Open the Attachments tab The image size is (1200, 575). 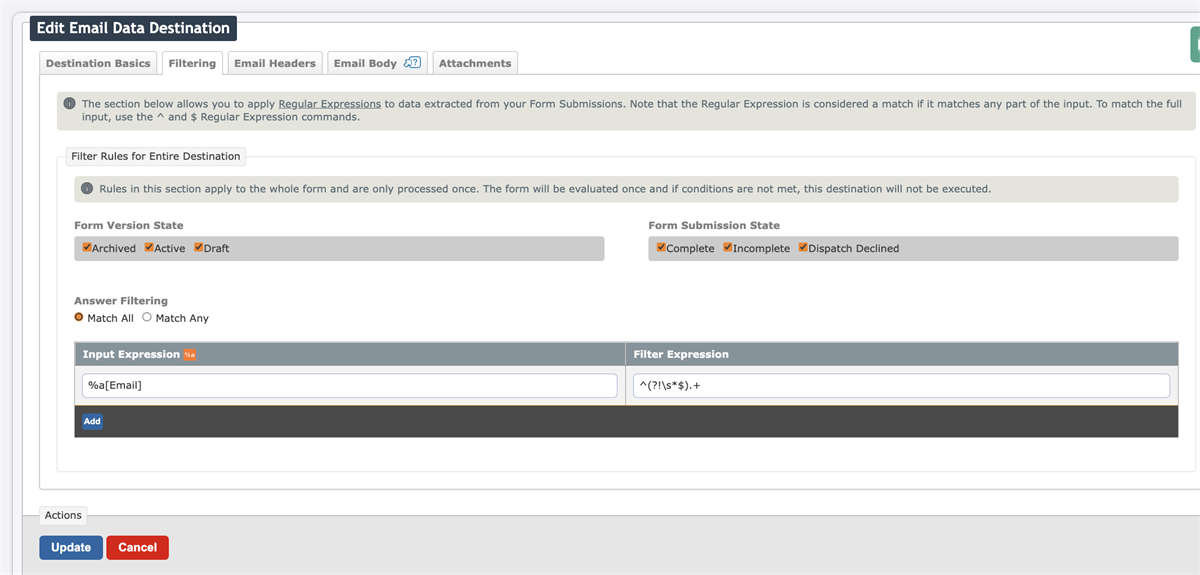tap(475, 63)
